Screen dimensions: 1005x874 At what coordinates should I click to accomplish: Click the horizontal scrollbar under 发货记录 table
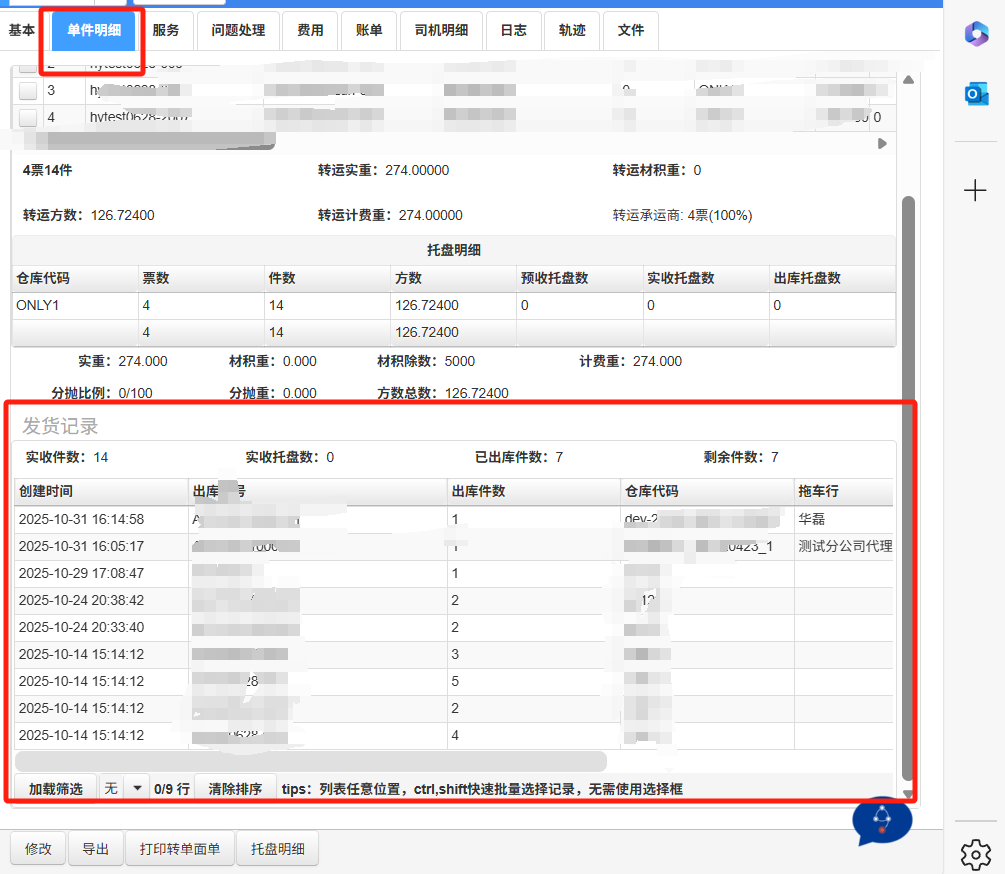tap(310, 761)
